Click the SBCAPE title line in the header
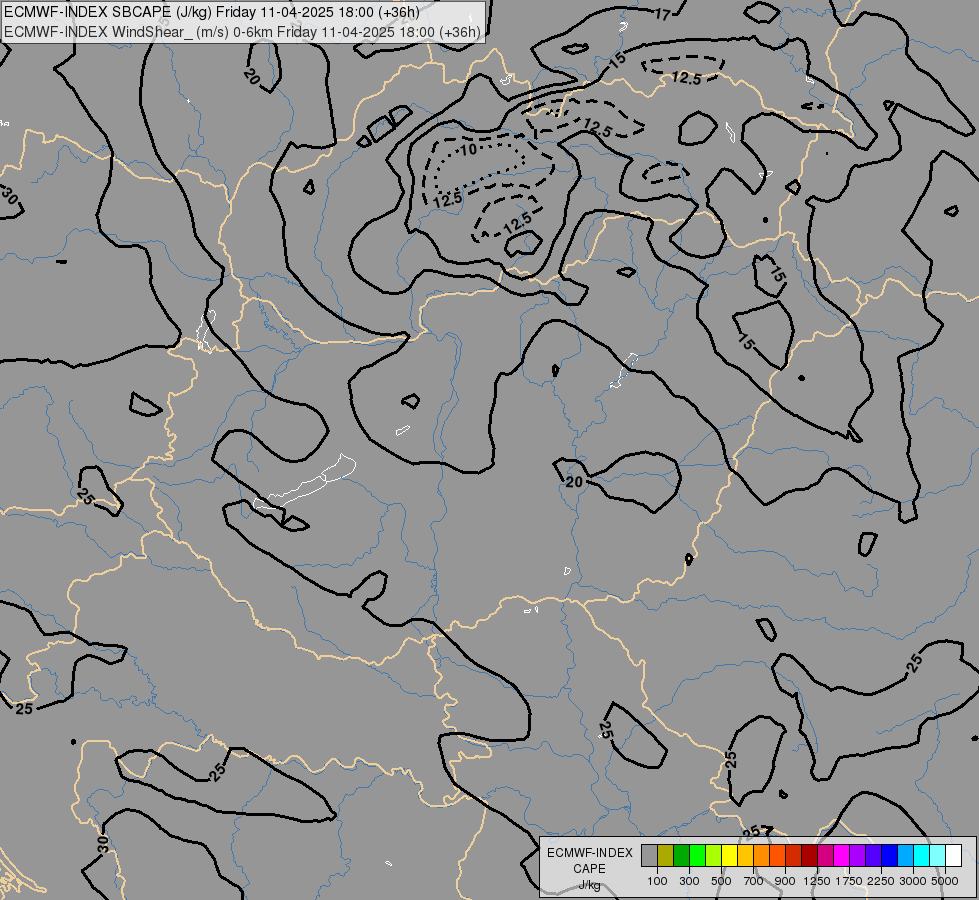This screenshot has width=979, height=900. [x=212, y=12]
